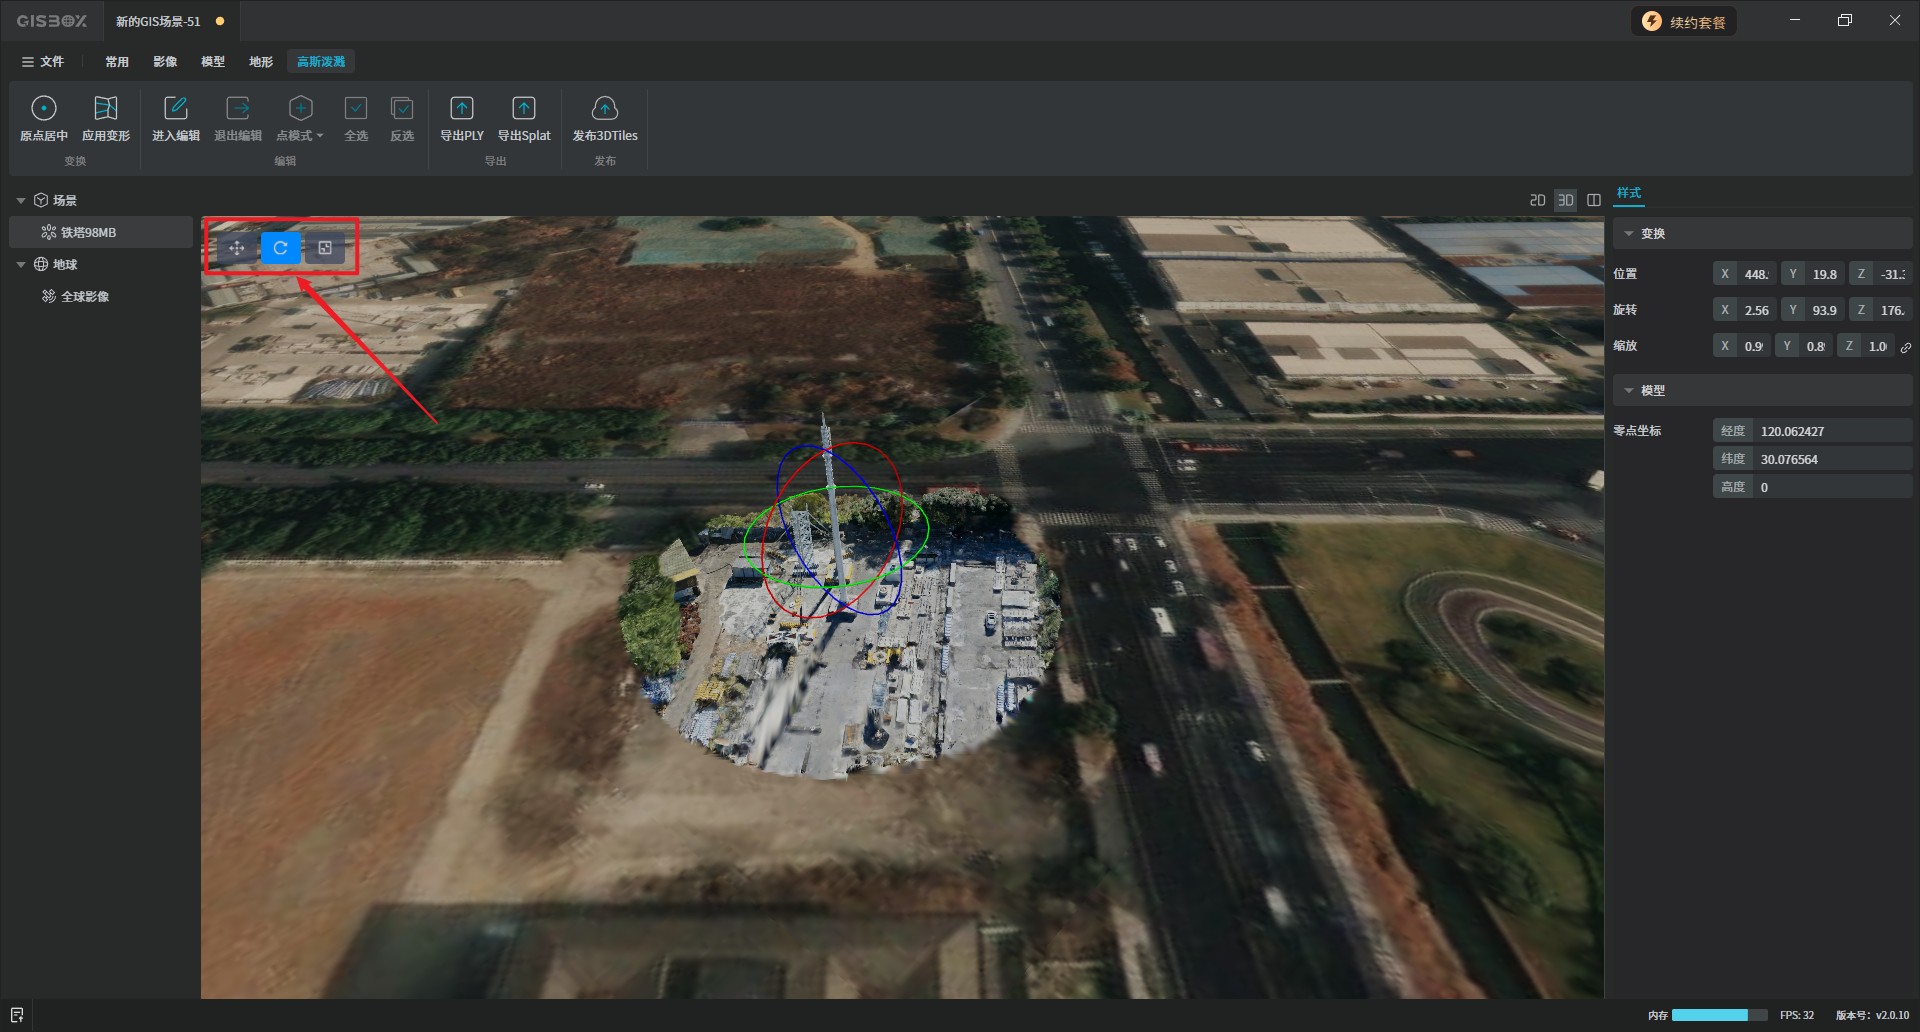The width and height of the screenshot is (1920, 1032).
Task: Select the scale gizmo tool in viewport
Action: [325, 248]
